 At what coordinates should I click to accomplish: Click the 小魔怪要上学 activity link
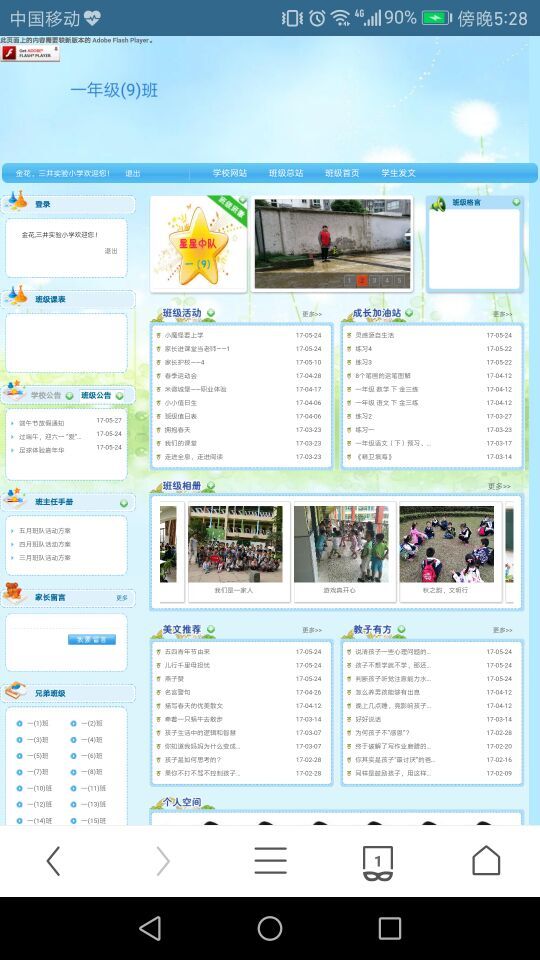pos(184,336)
